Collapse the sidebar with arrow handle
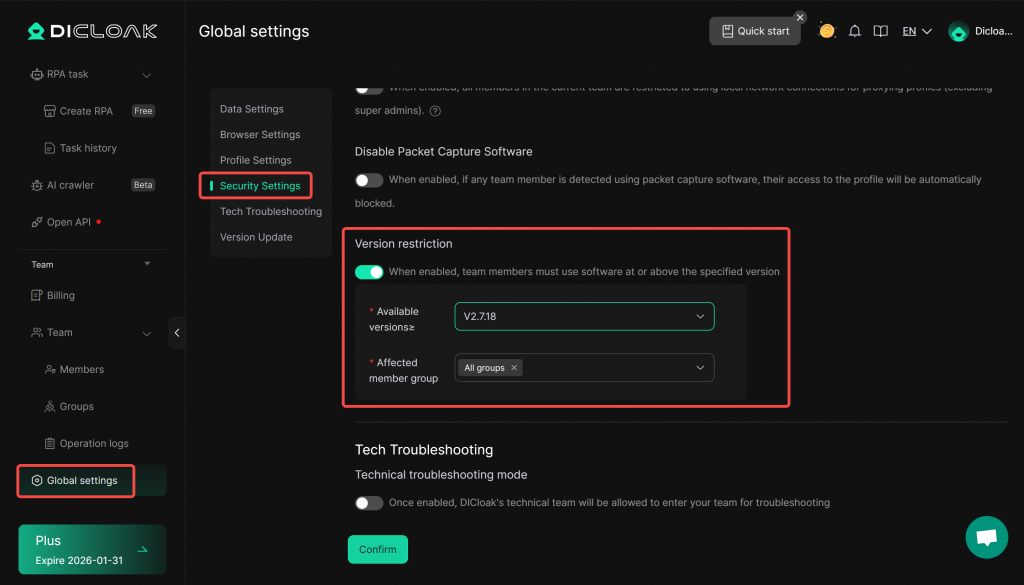Screen dimensions: 1024x585 pos(177,333)
